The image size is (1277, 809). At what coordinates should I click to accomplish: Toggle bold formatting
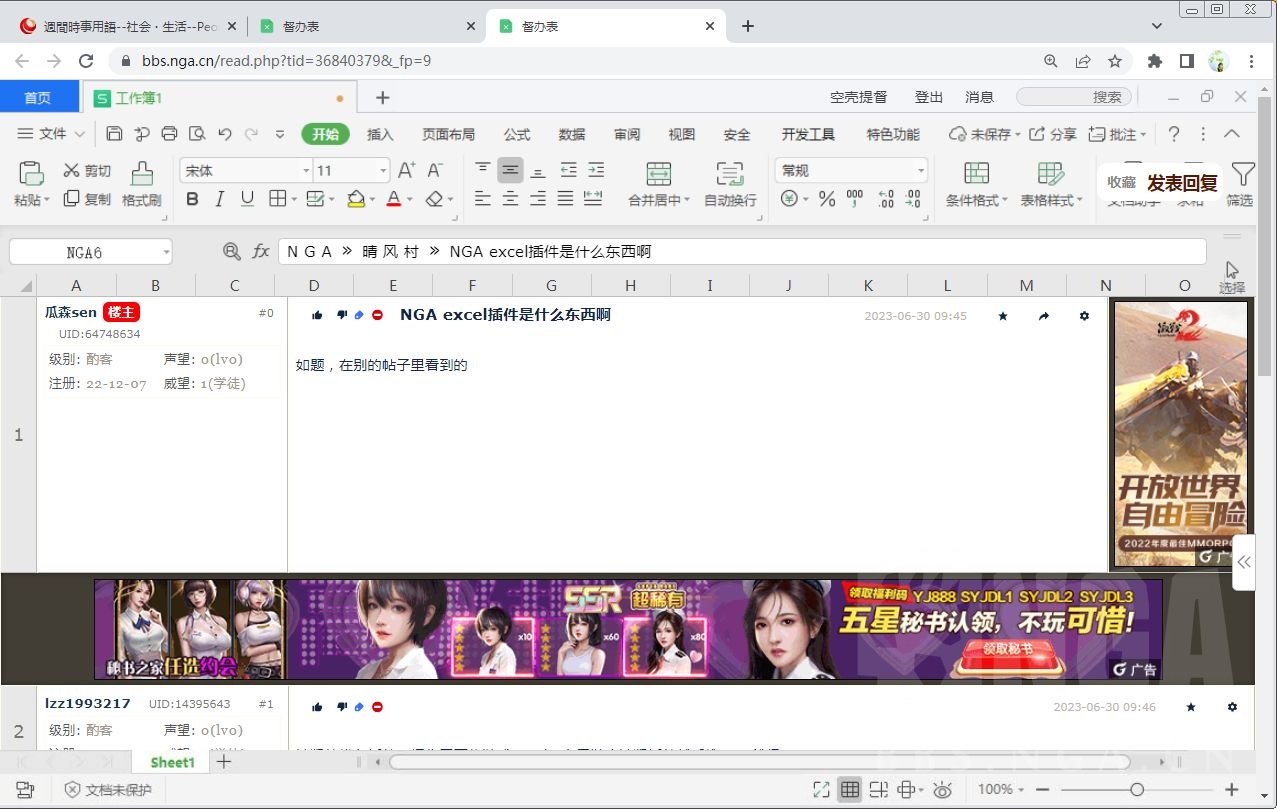190,200
